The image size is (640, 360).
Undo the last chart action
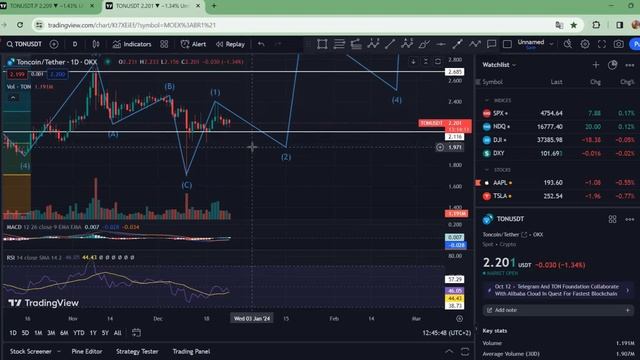click(x=261, y=44)
